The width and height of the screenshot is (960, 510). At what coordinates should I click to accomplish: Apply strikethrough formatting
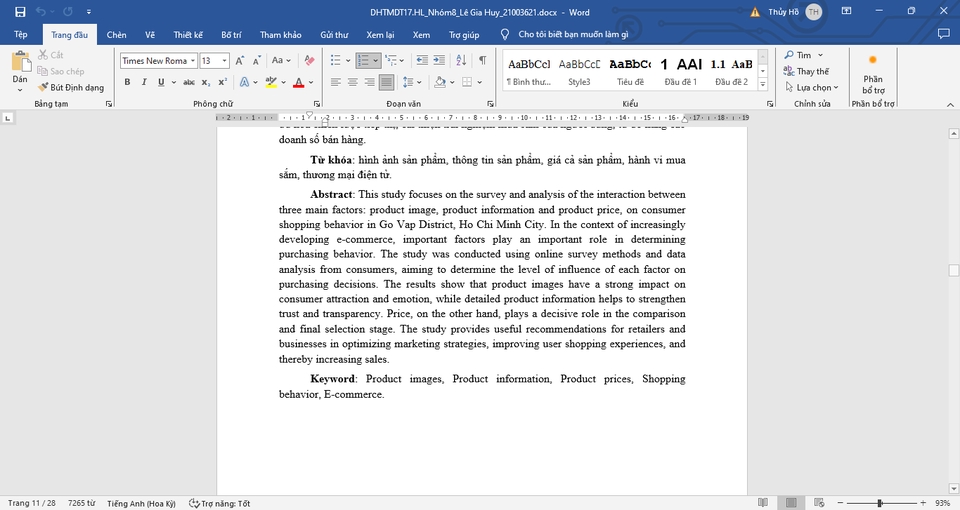tap(189, 82)
